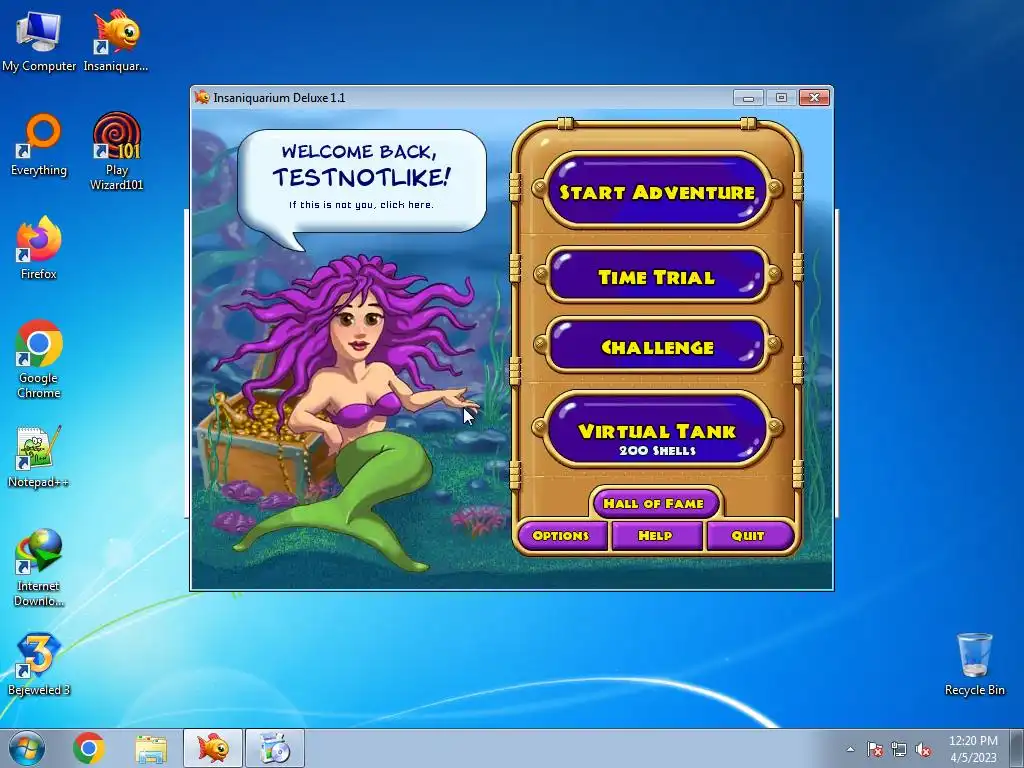Click the Insaniquarium title bar fish icon
The height and width of the screenshot is (768, 1024).
(x=202, y=97)
